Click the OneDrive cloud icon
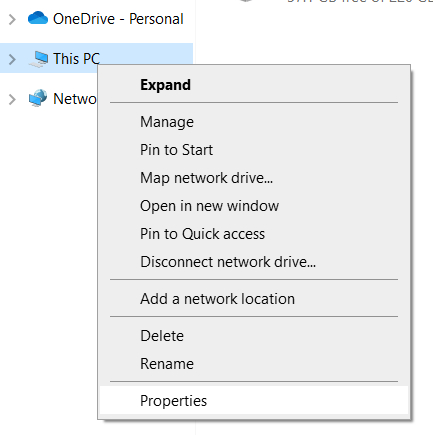The image size is (433, 435). [38, 18]
